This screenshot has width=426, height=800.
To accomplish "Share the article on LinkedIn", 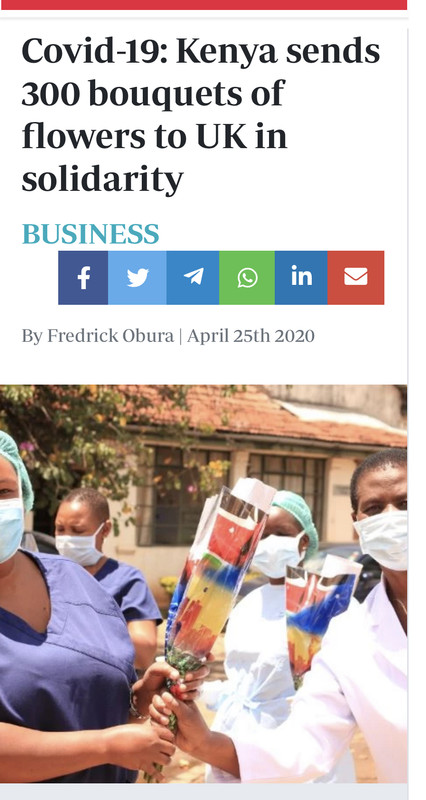I will pos(301,278).
